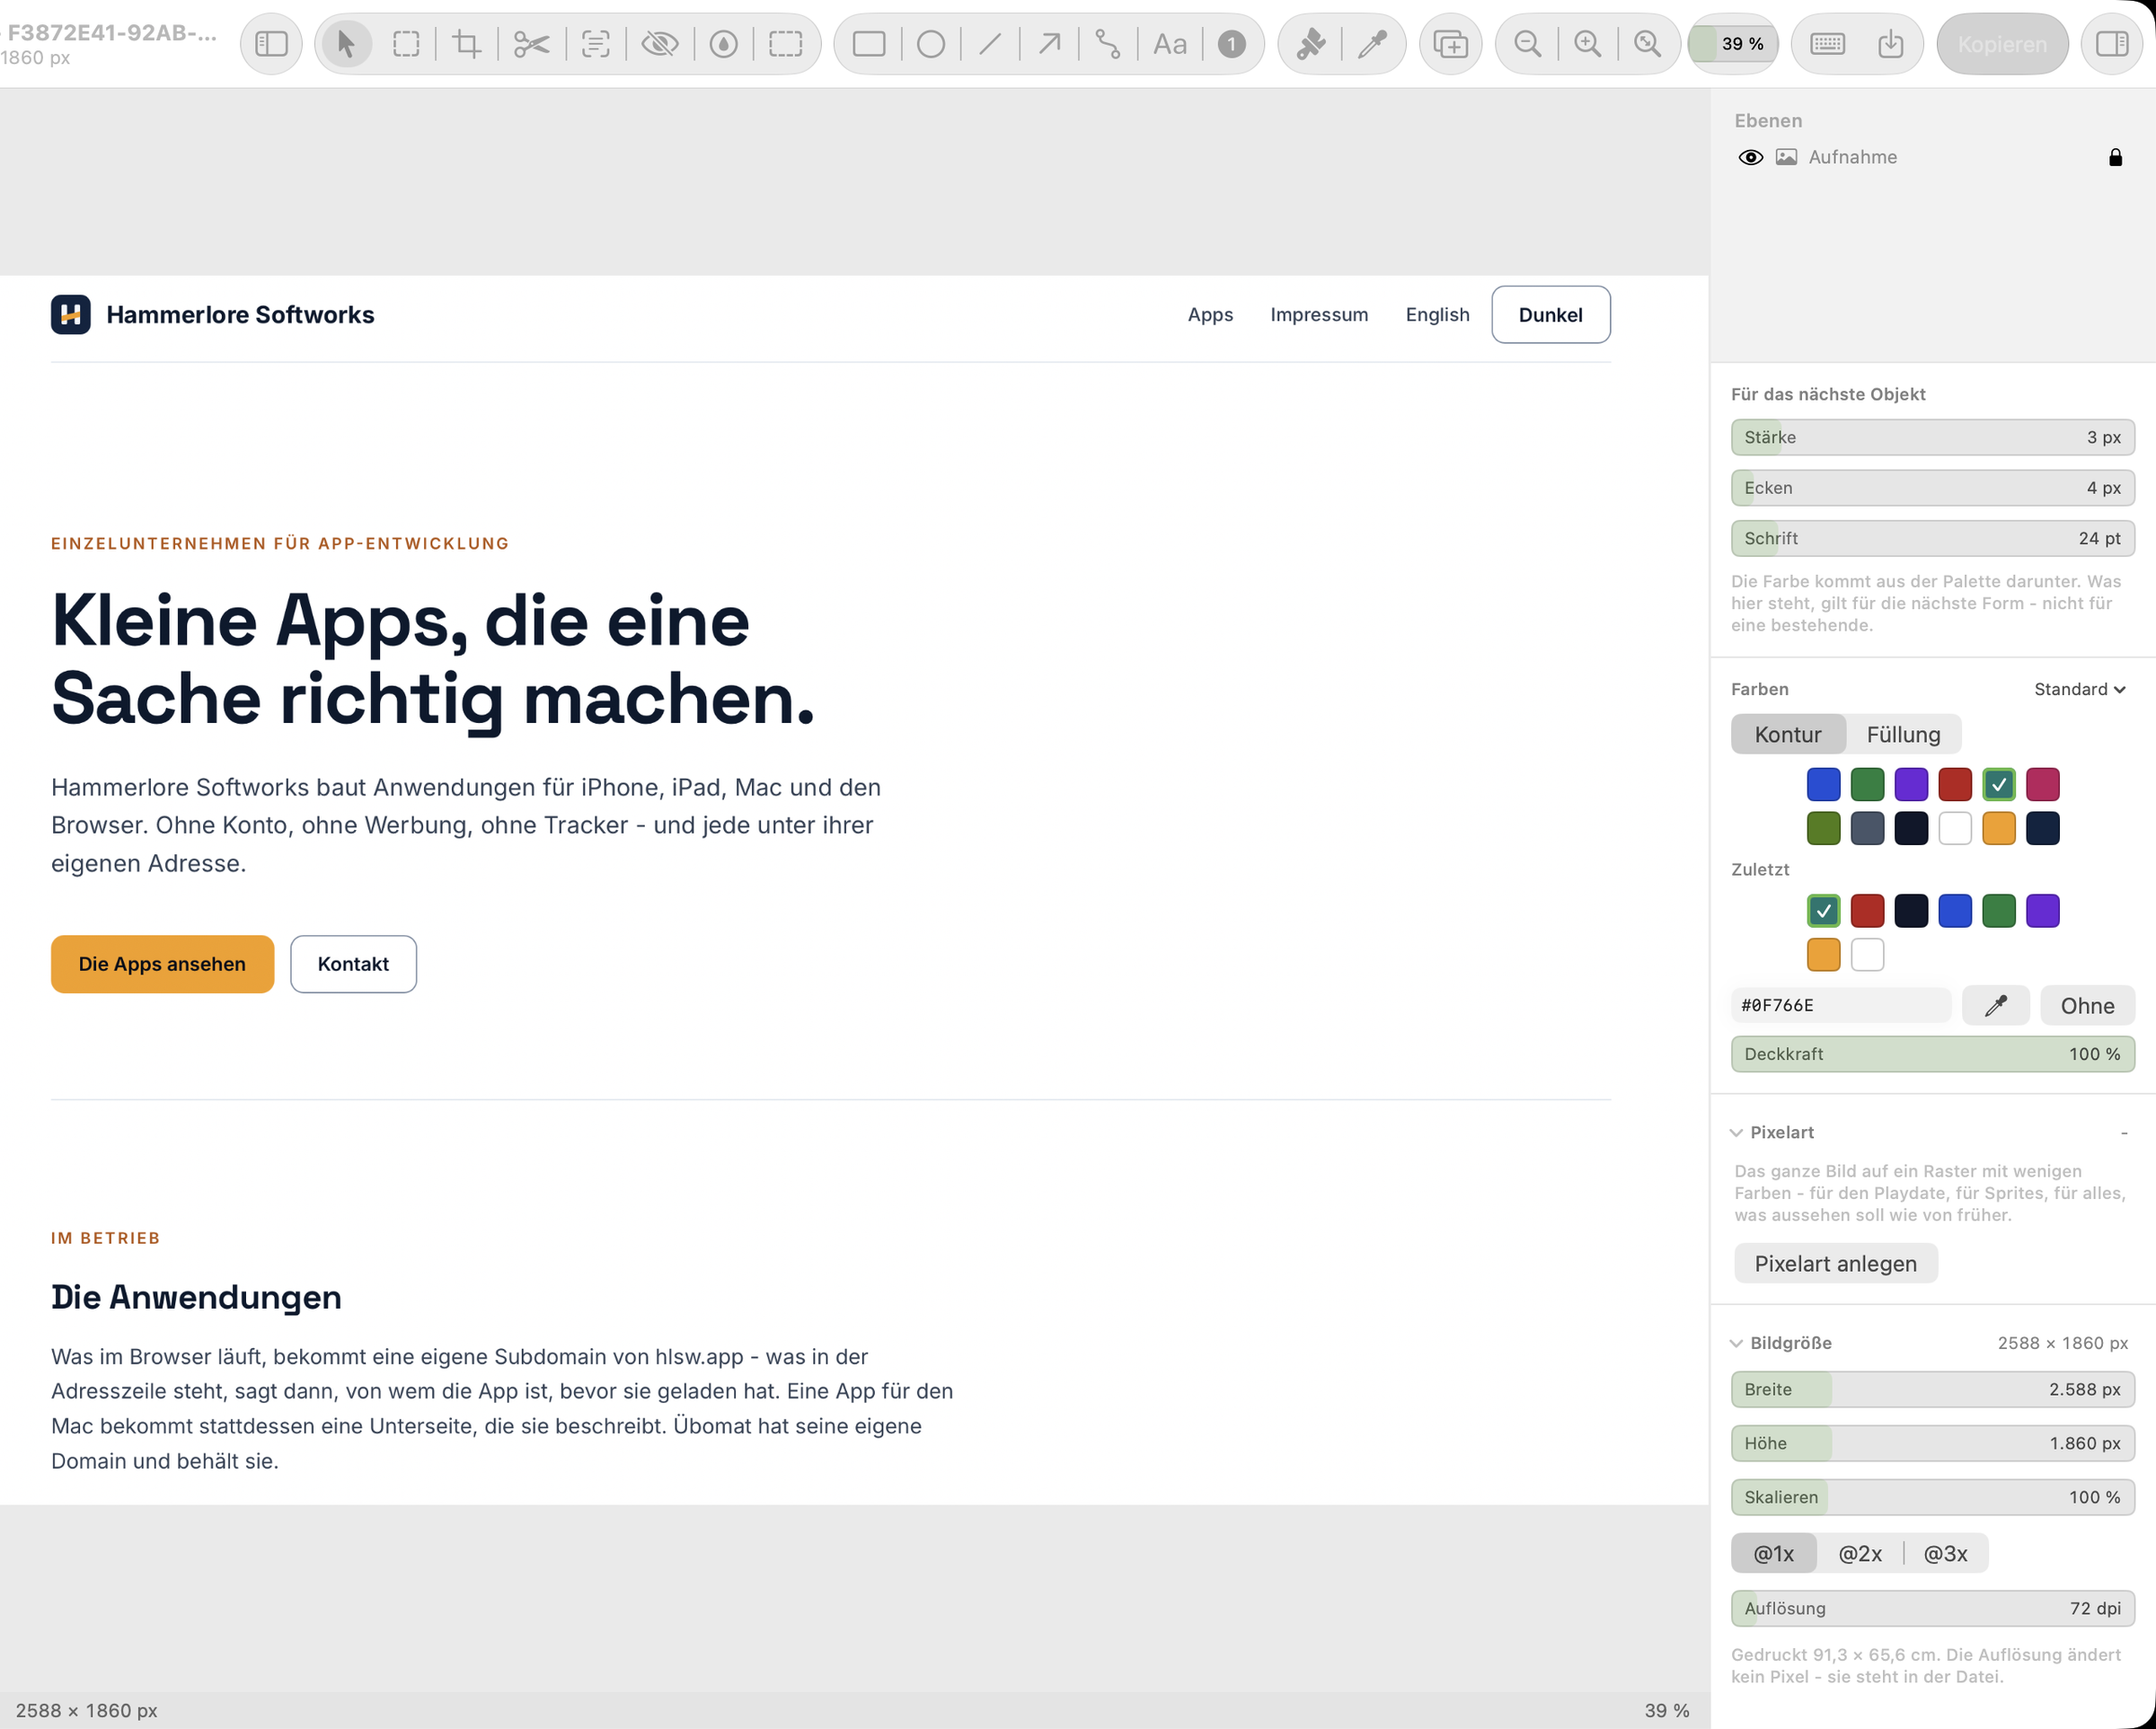Toggle the lock on the Aufnahme layer
Image resolution: width=2156 pixels, height=1729 pixels.
coord(2115,157)
